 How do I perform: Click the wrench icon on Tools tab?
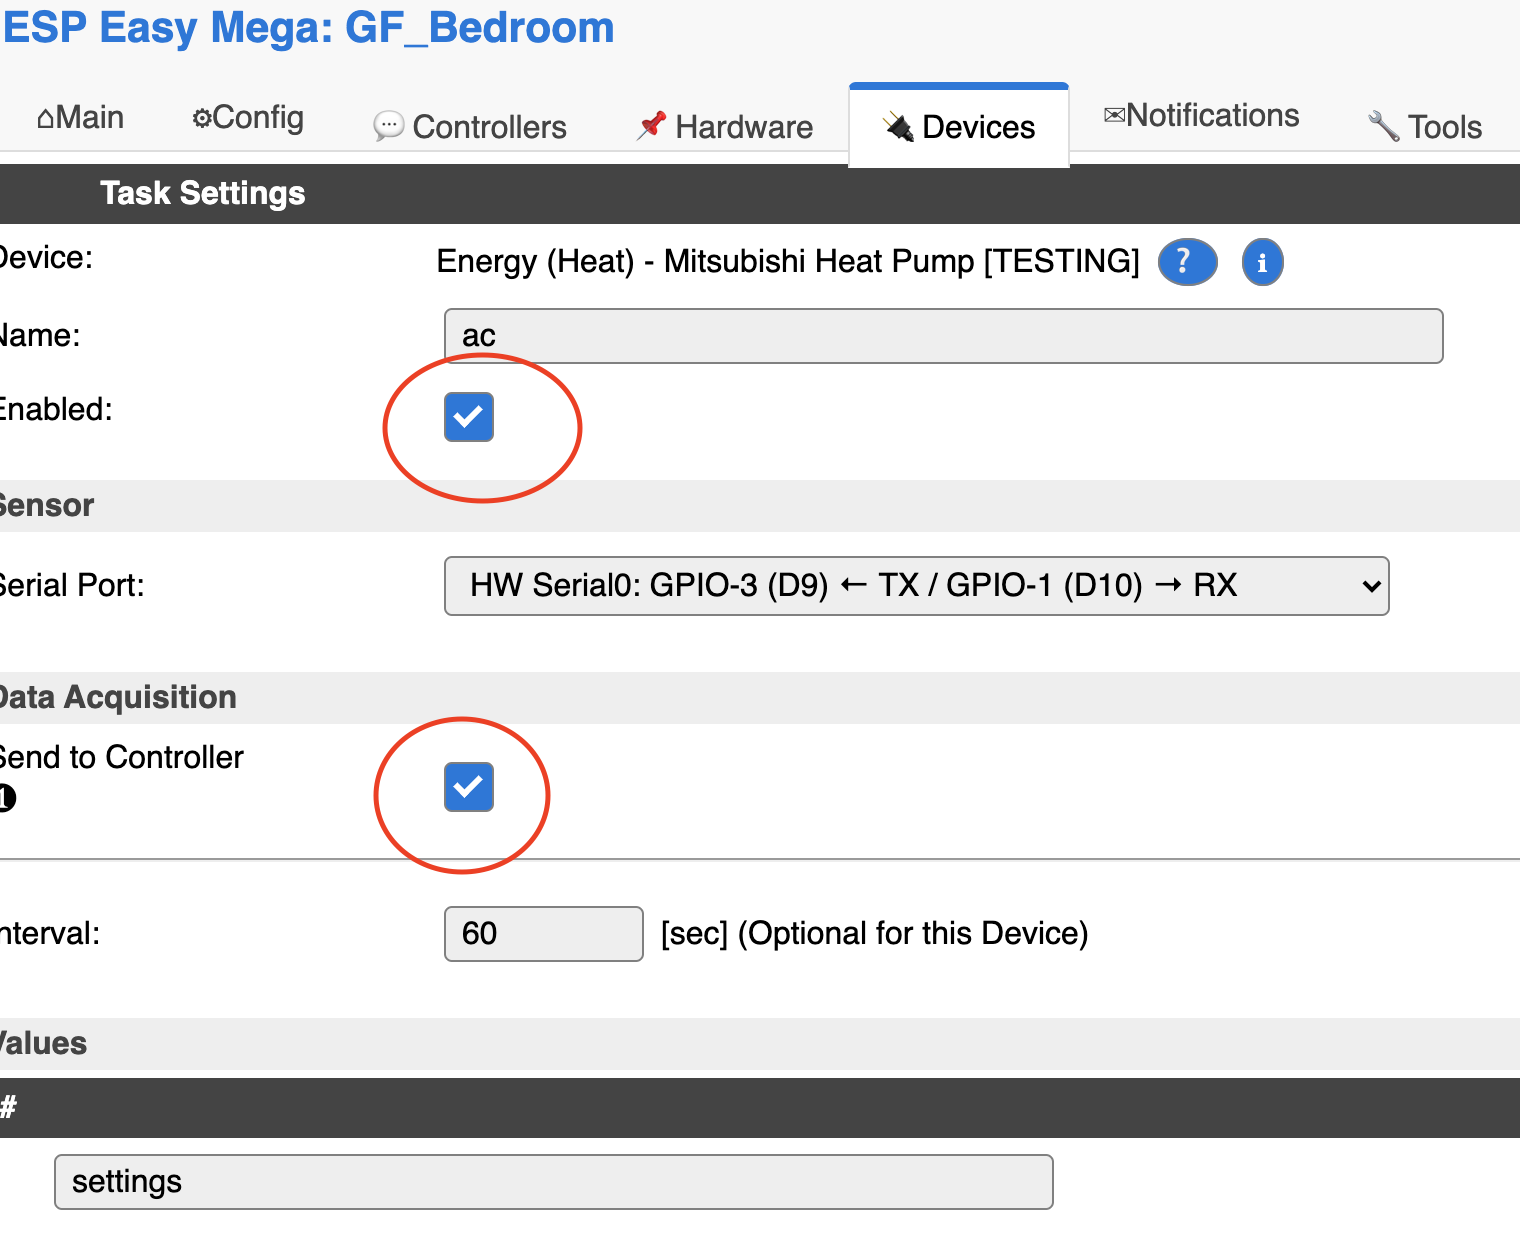(1384, 127)
